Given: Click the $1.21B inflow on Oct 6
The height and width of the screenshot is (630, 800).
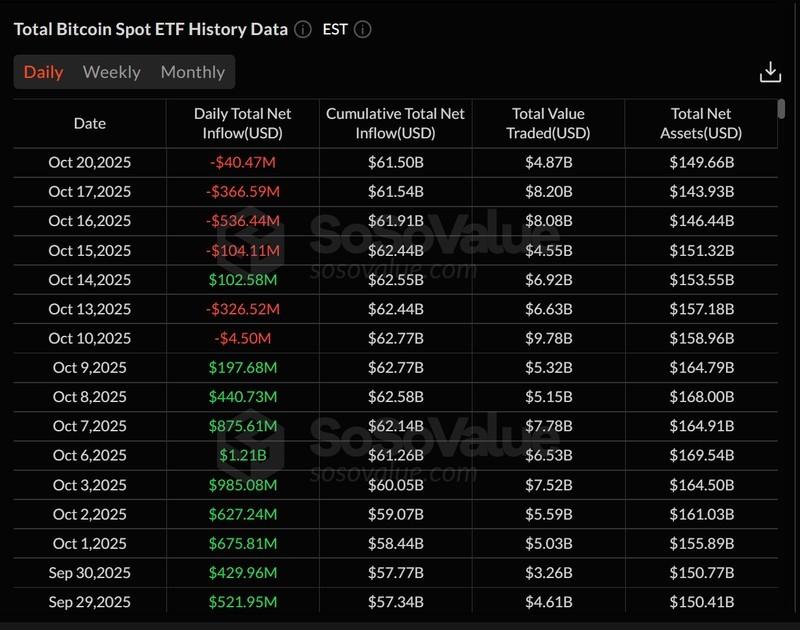Looking at the screenshot, I should (x=243, y=455).
